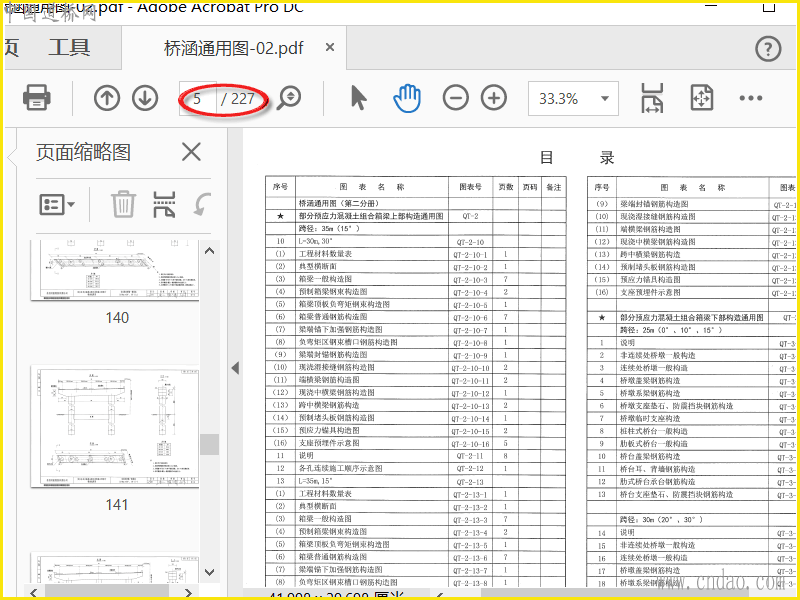Click the fit page to window icon

click(702, 97)
